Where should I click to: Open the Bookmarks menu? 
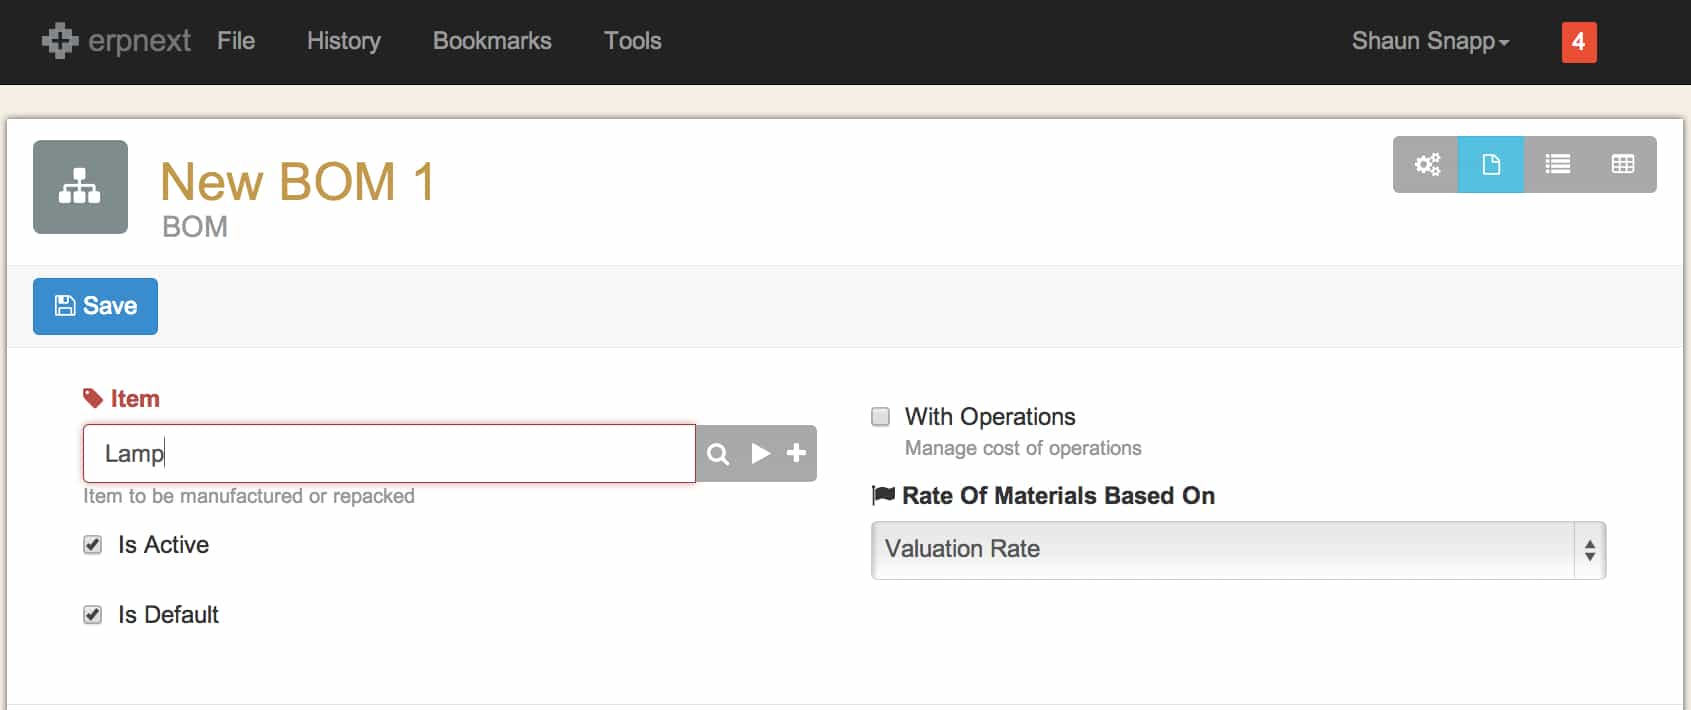(x=492, y=41)
